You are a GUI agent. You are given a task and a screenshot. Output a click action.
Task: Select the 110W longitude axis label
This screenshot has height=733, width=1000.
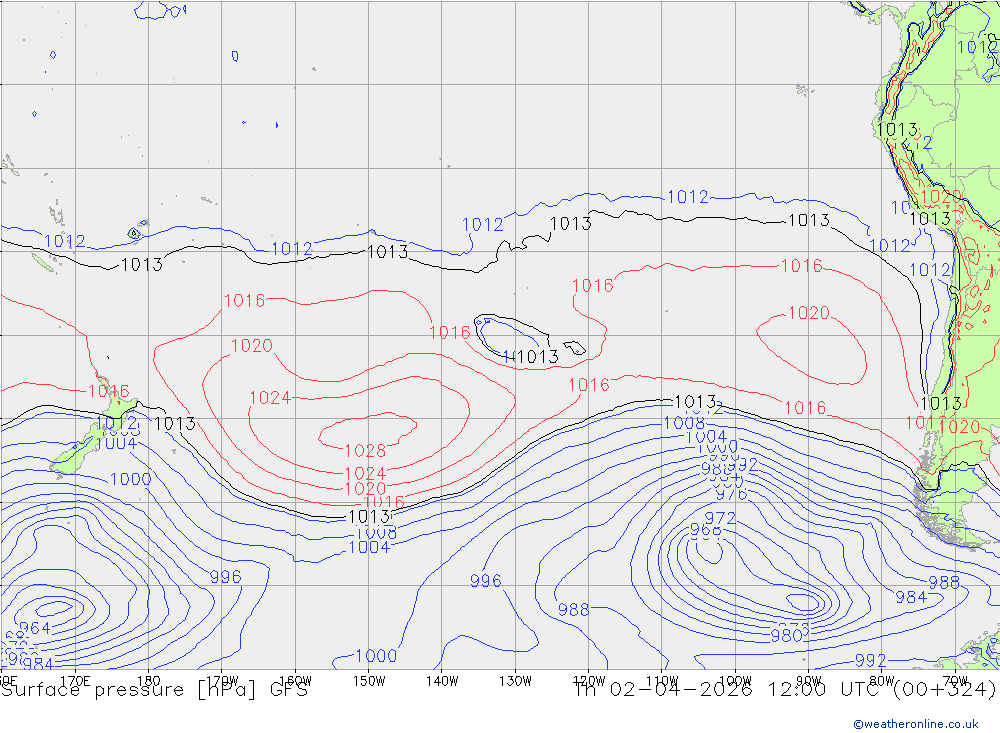[662, 681]
